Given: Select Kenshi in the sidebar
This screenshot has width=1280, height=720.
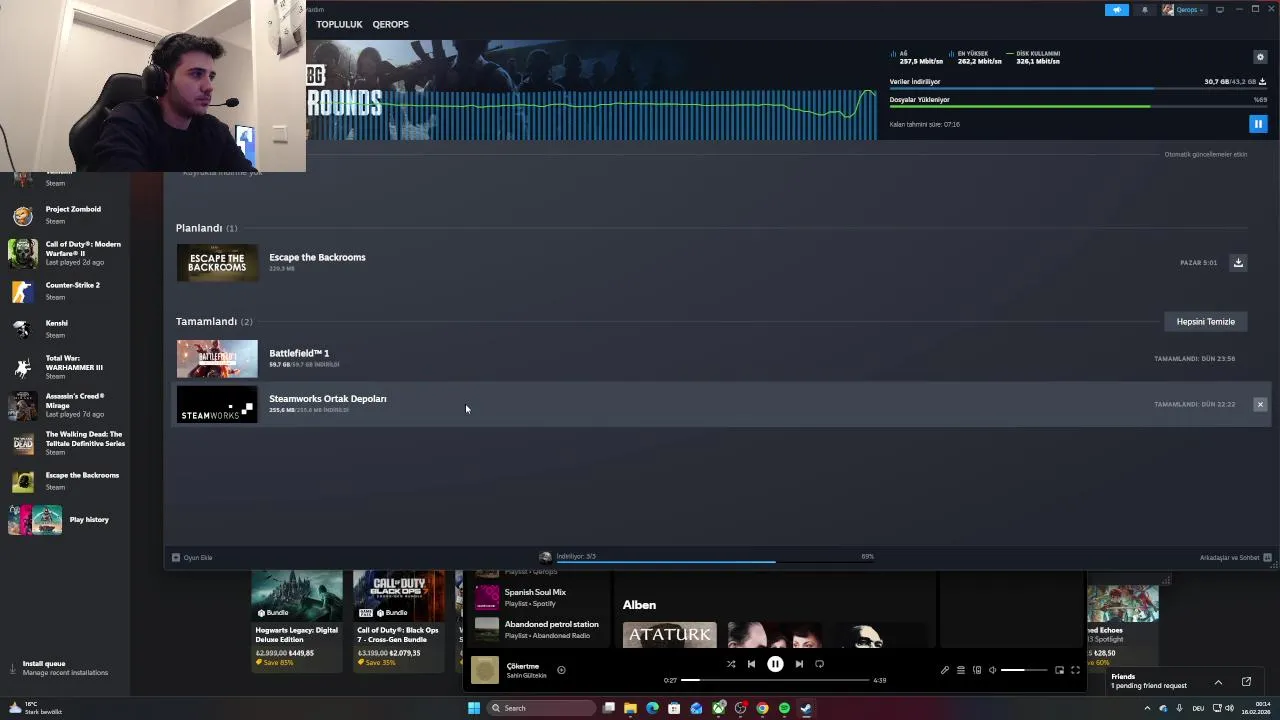Looking at the screenshot, I should click(x=65, y=328).
